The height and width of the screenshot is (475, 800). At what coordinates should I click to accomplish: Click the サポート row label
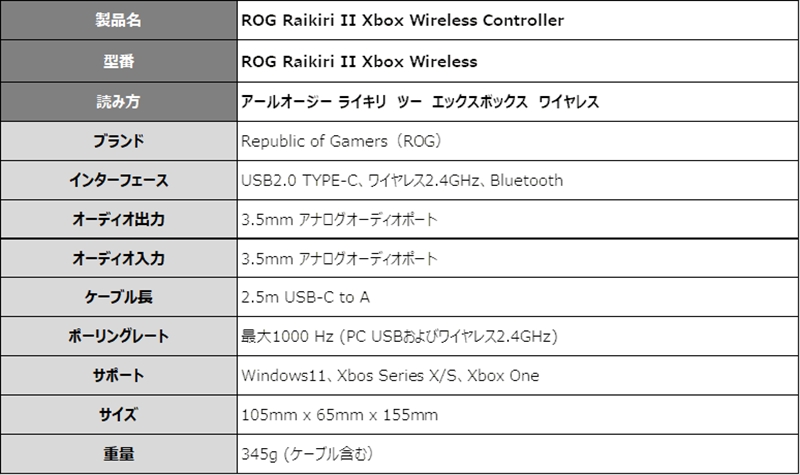[x=118, y=375]
